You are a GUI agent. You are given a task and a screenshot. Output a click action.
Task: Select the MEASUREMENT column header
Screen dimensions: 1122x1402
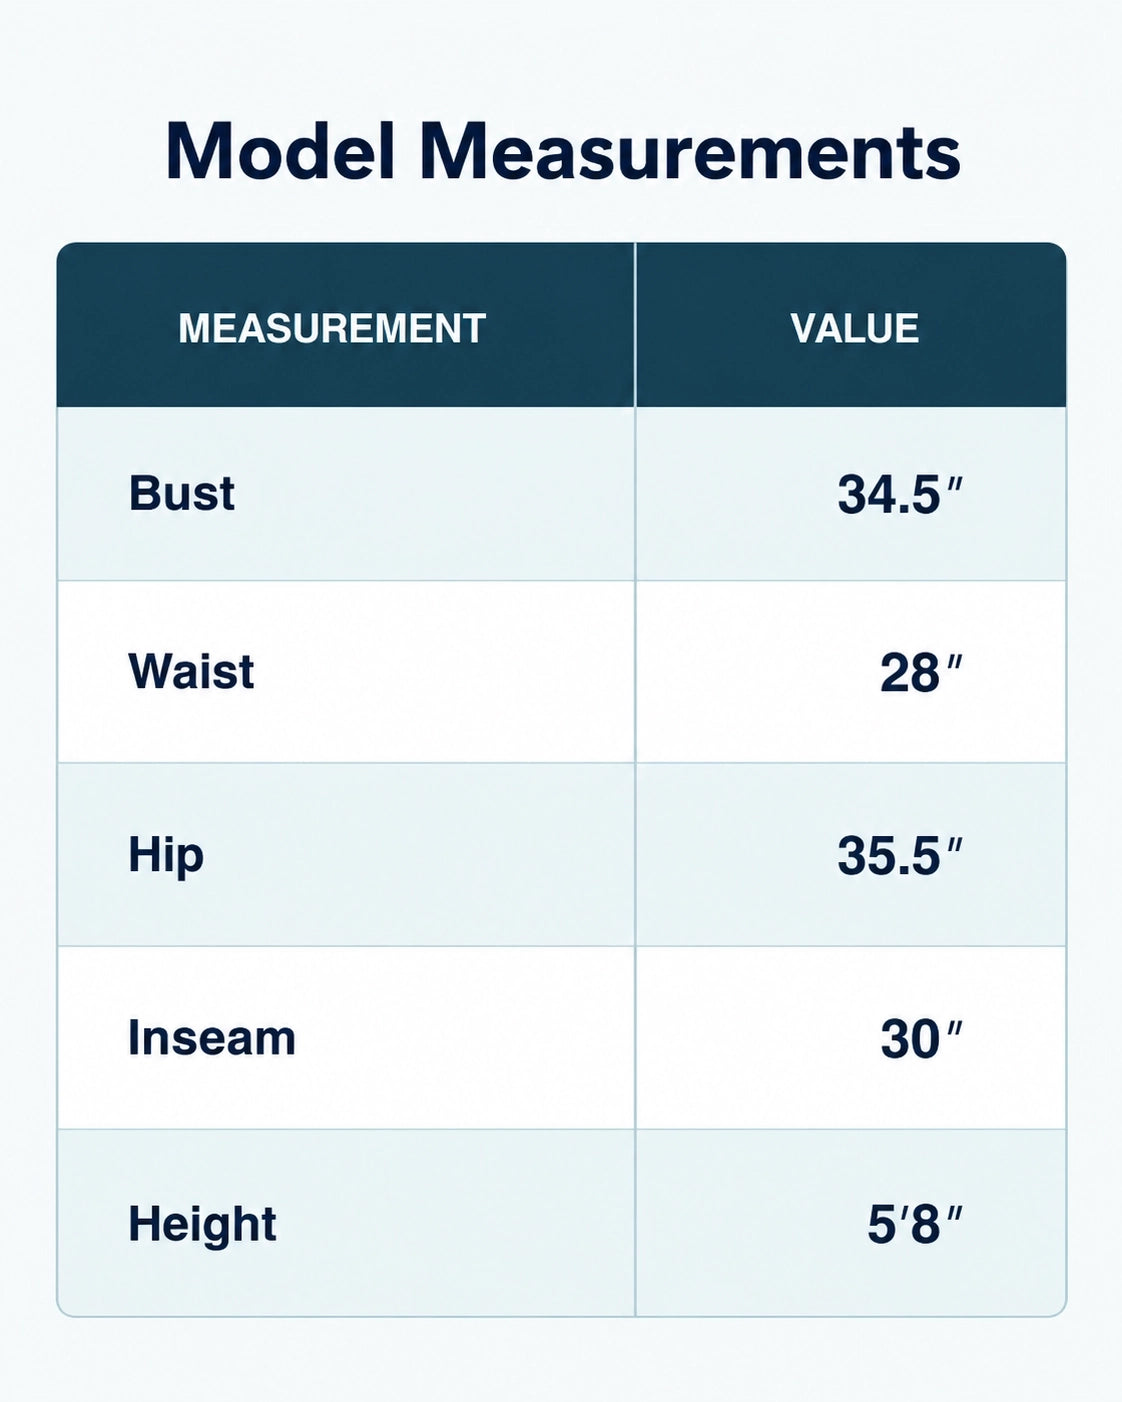(332, 329)
